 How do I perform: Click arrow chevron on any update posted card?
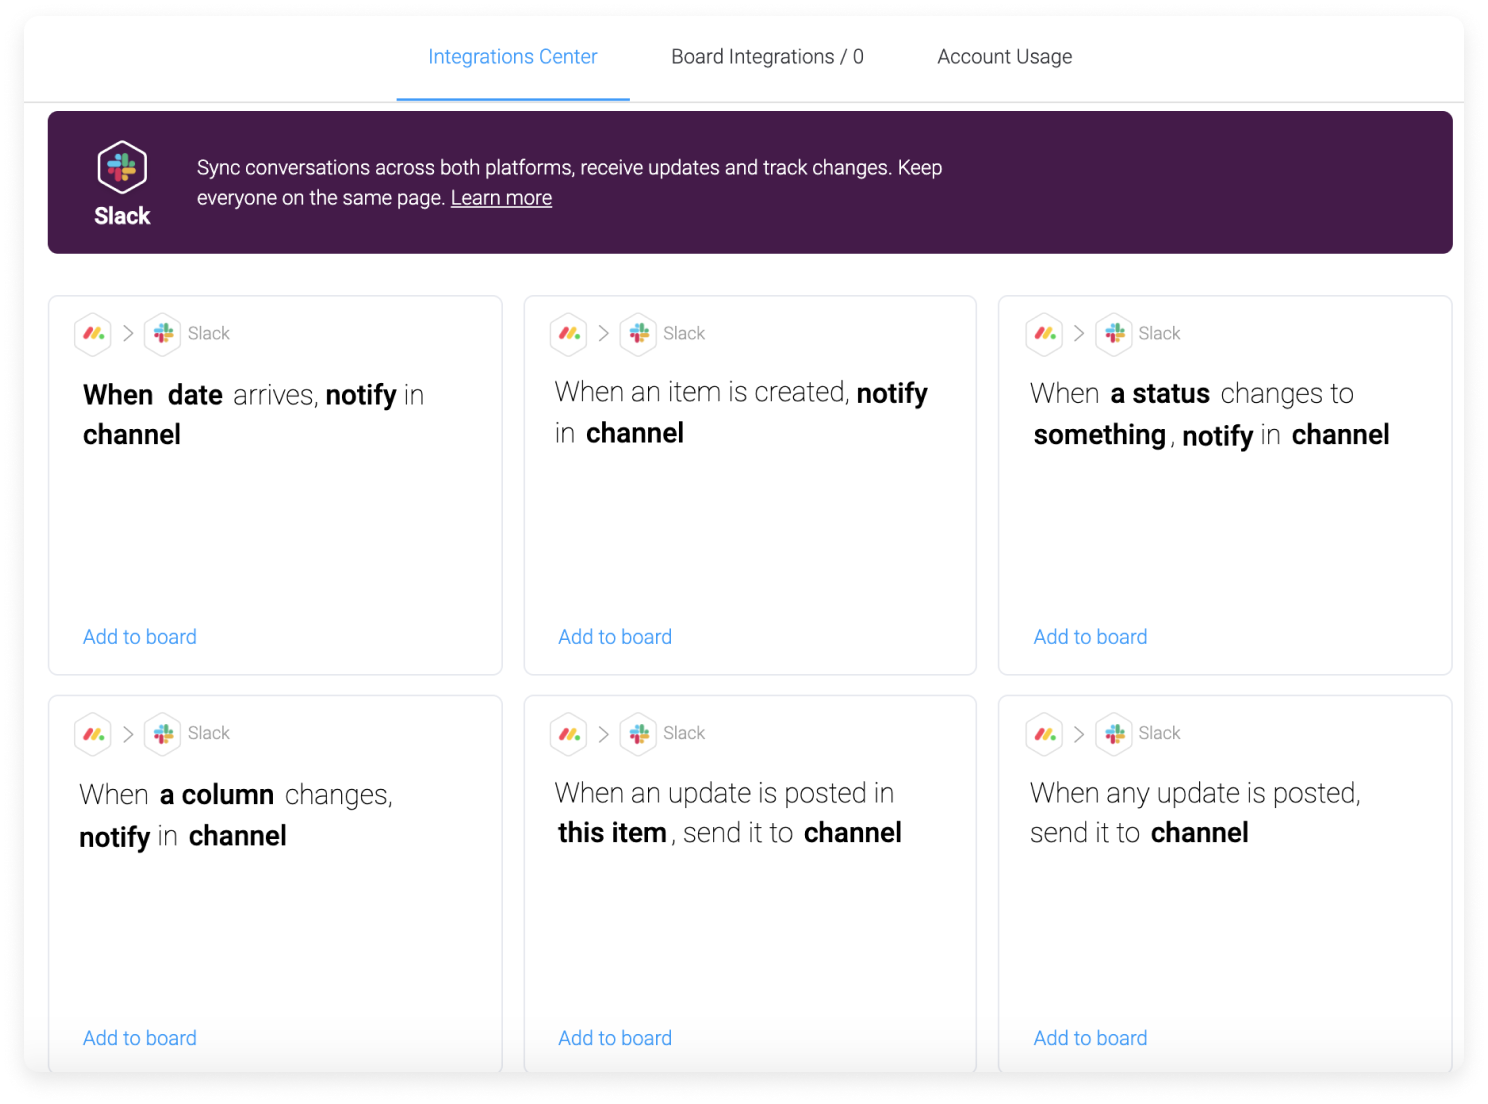(x=1079, y=734)
